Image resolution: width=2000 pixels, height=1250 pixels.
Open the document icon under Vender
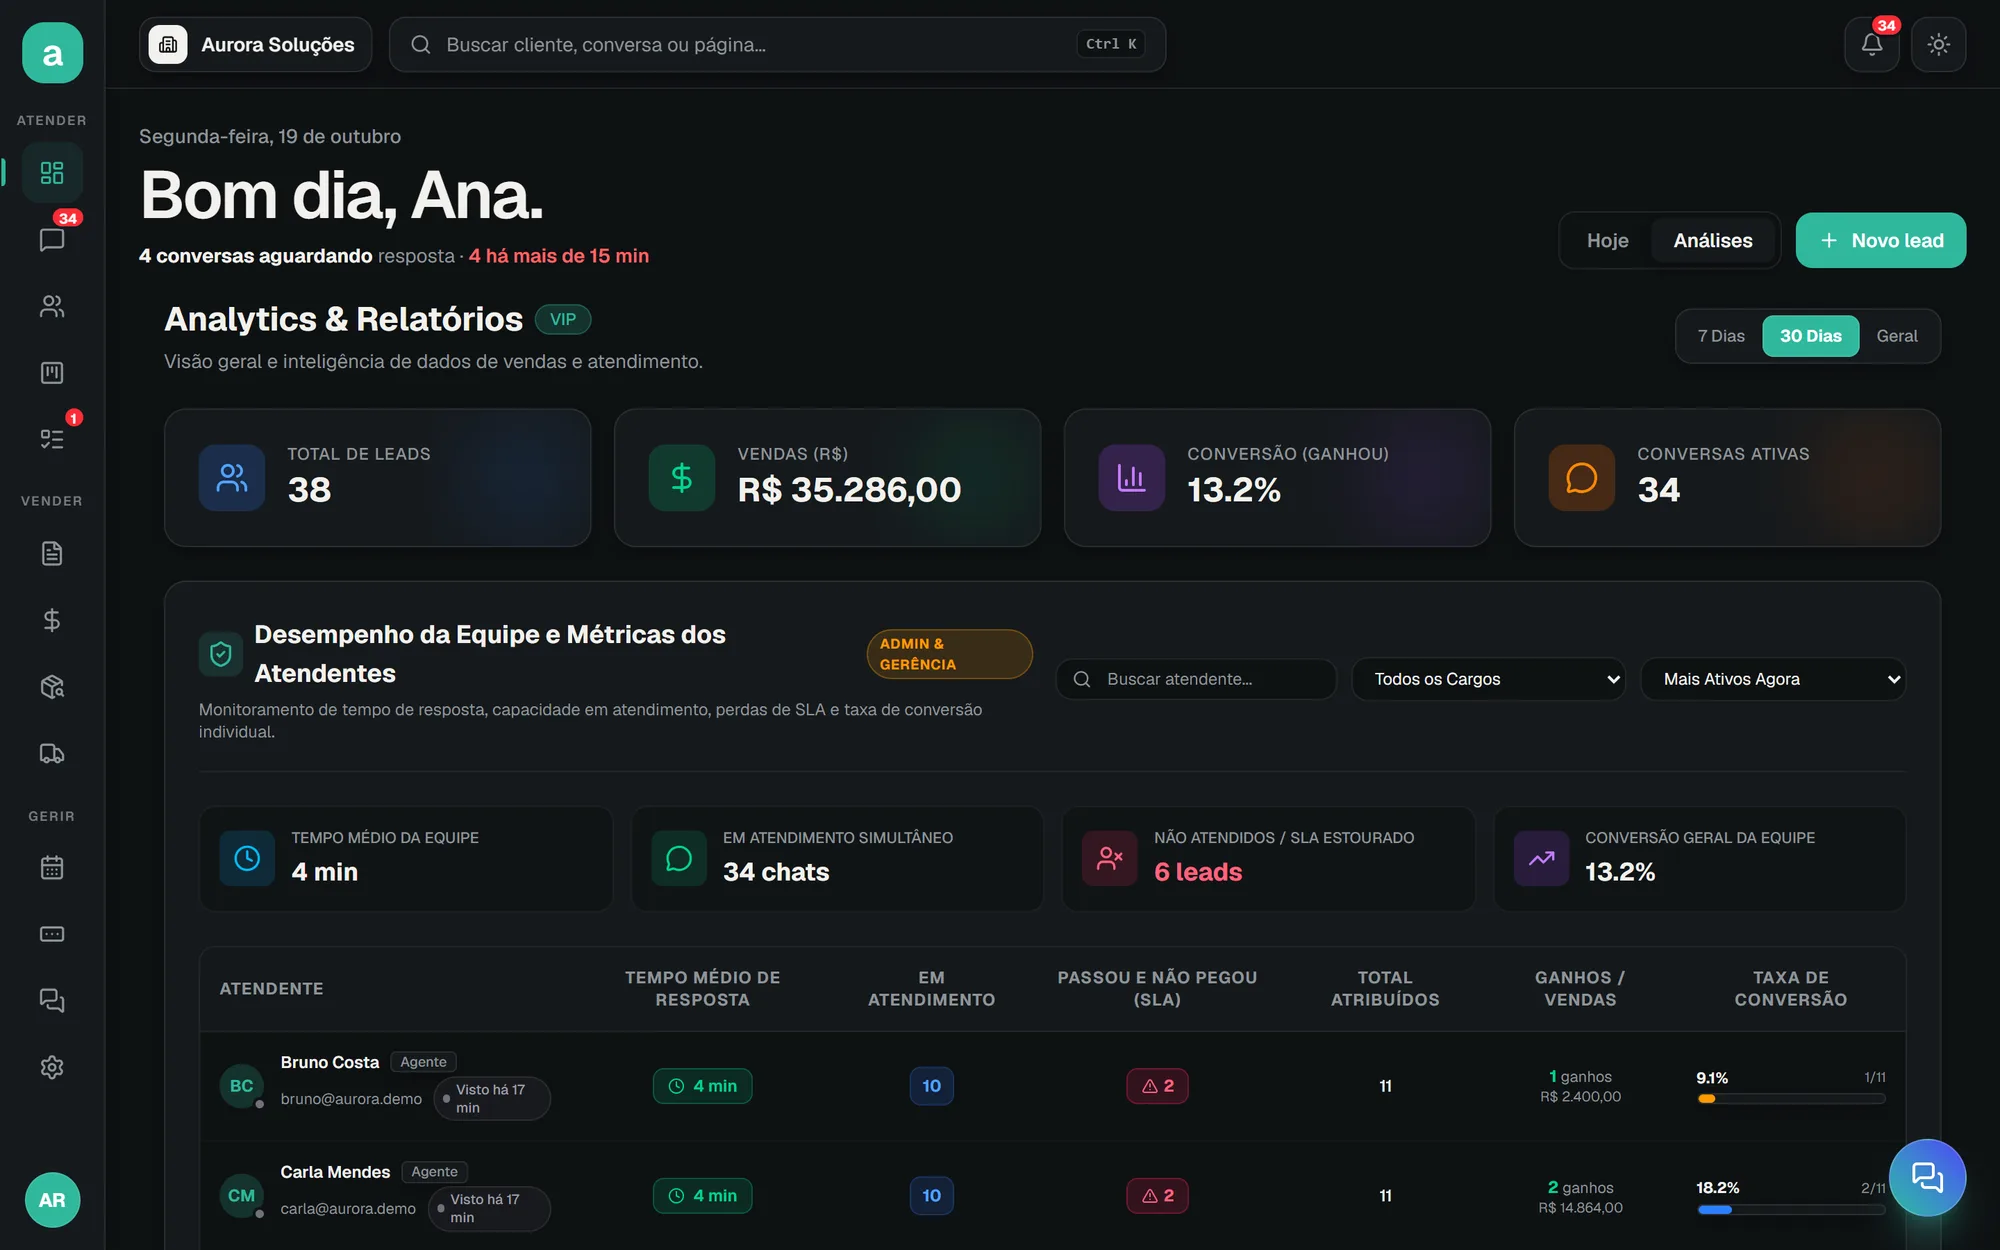point(52,553)
